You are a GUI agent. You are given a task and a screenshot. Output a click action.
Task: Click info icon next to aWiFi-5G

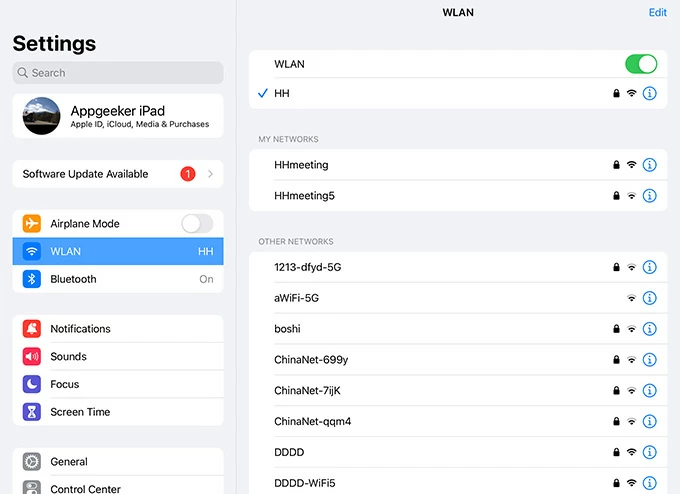pyautogui.click(x=649, y=298)
